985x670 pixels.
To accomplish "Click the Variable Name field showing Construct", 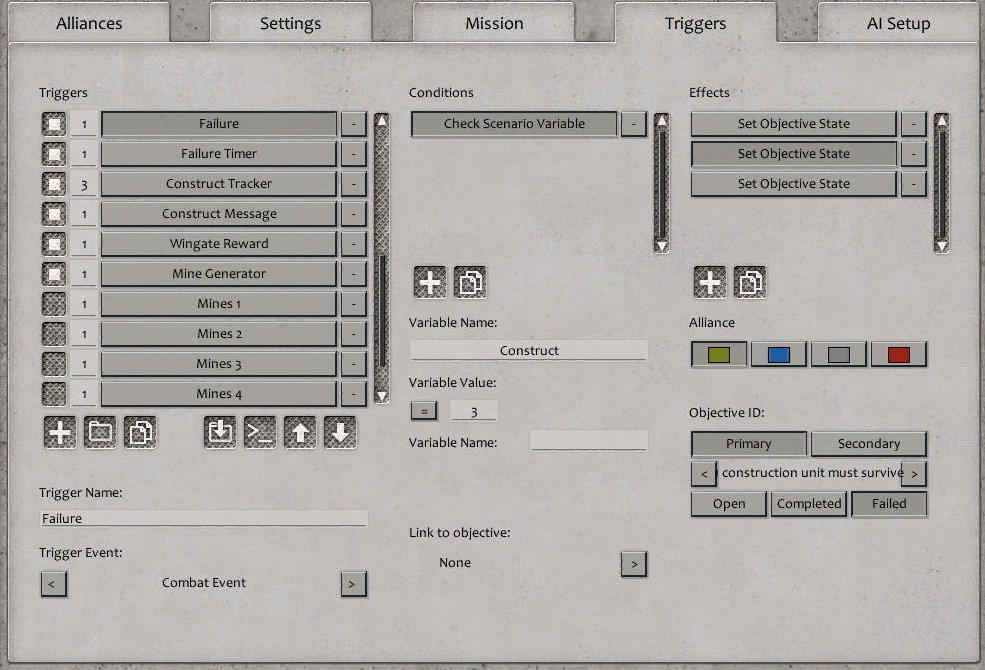I will point(529,350).
